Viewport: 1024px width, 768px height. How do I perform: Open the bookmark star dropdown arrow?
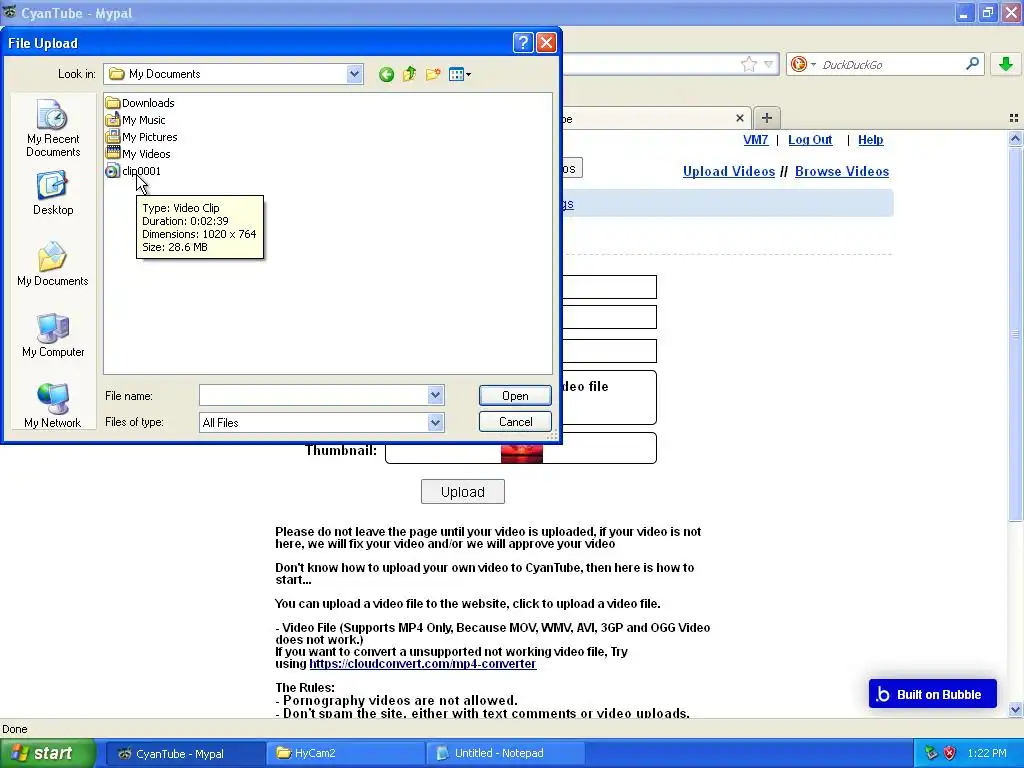pos(769,64)
